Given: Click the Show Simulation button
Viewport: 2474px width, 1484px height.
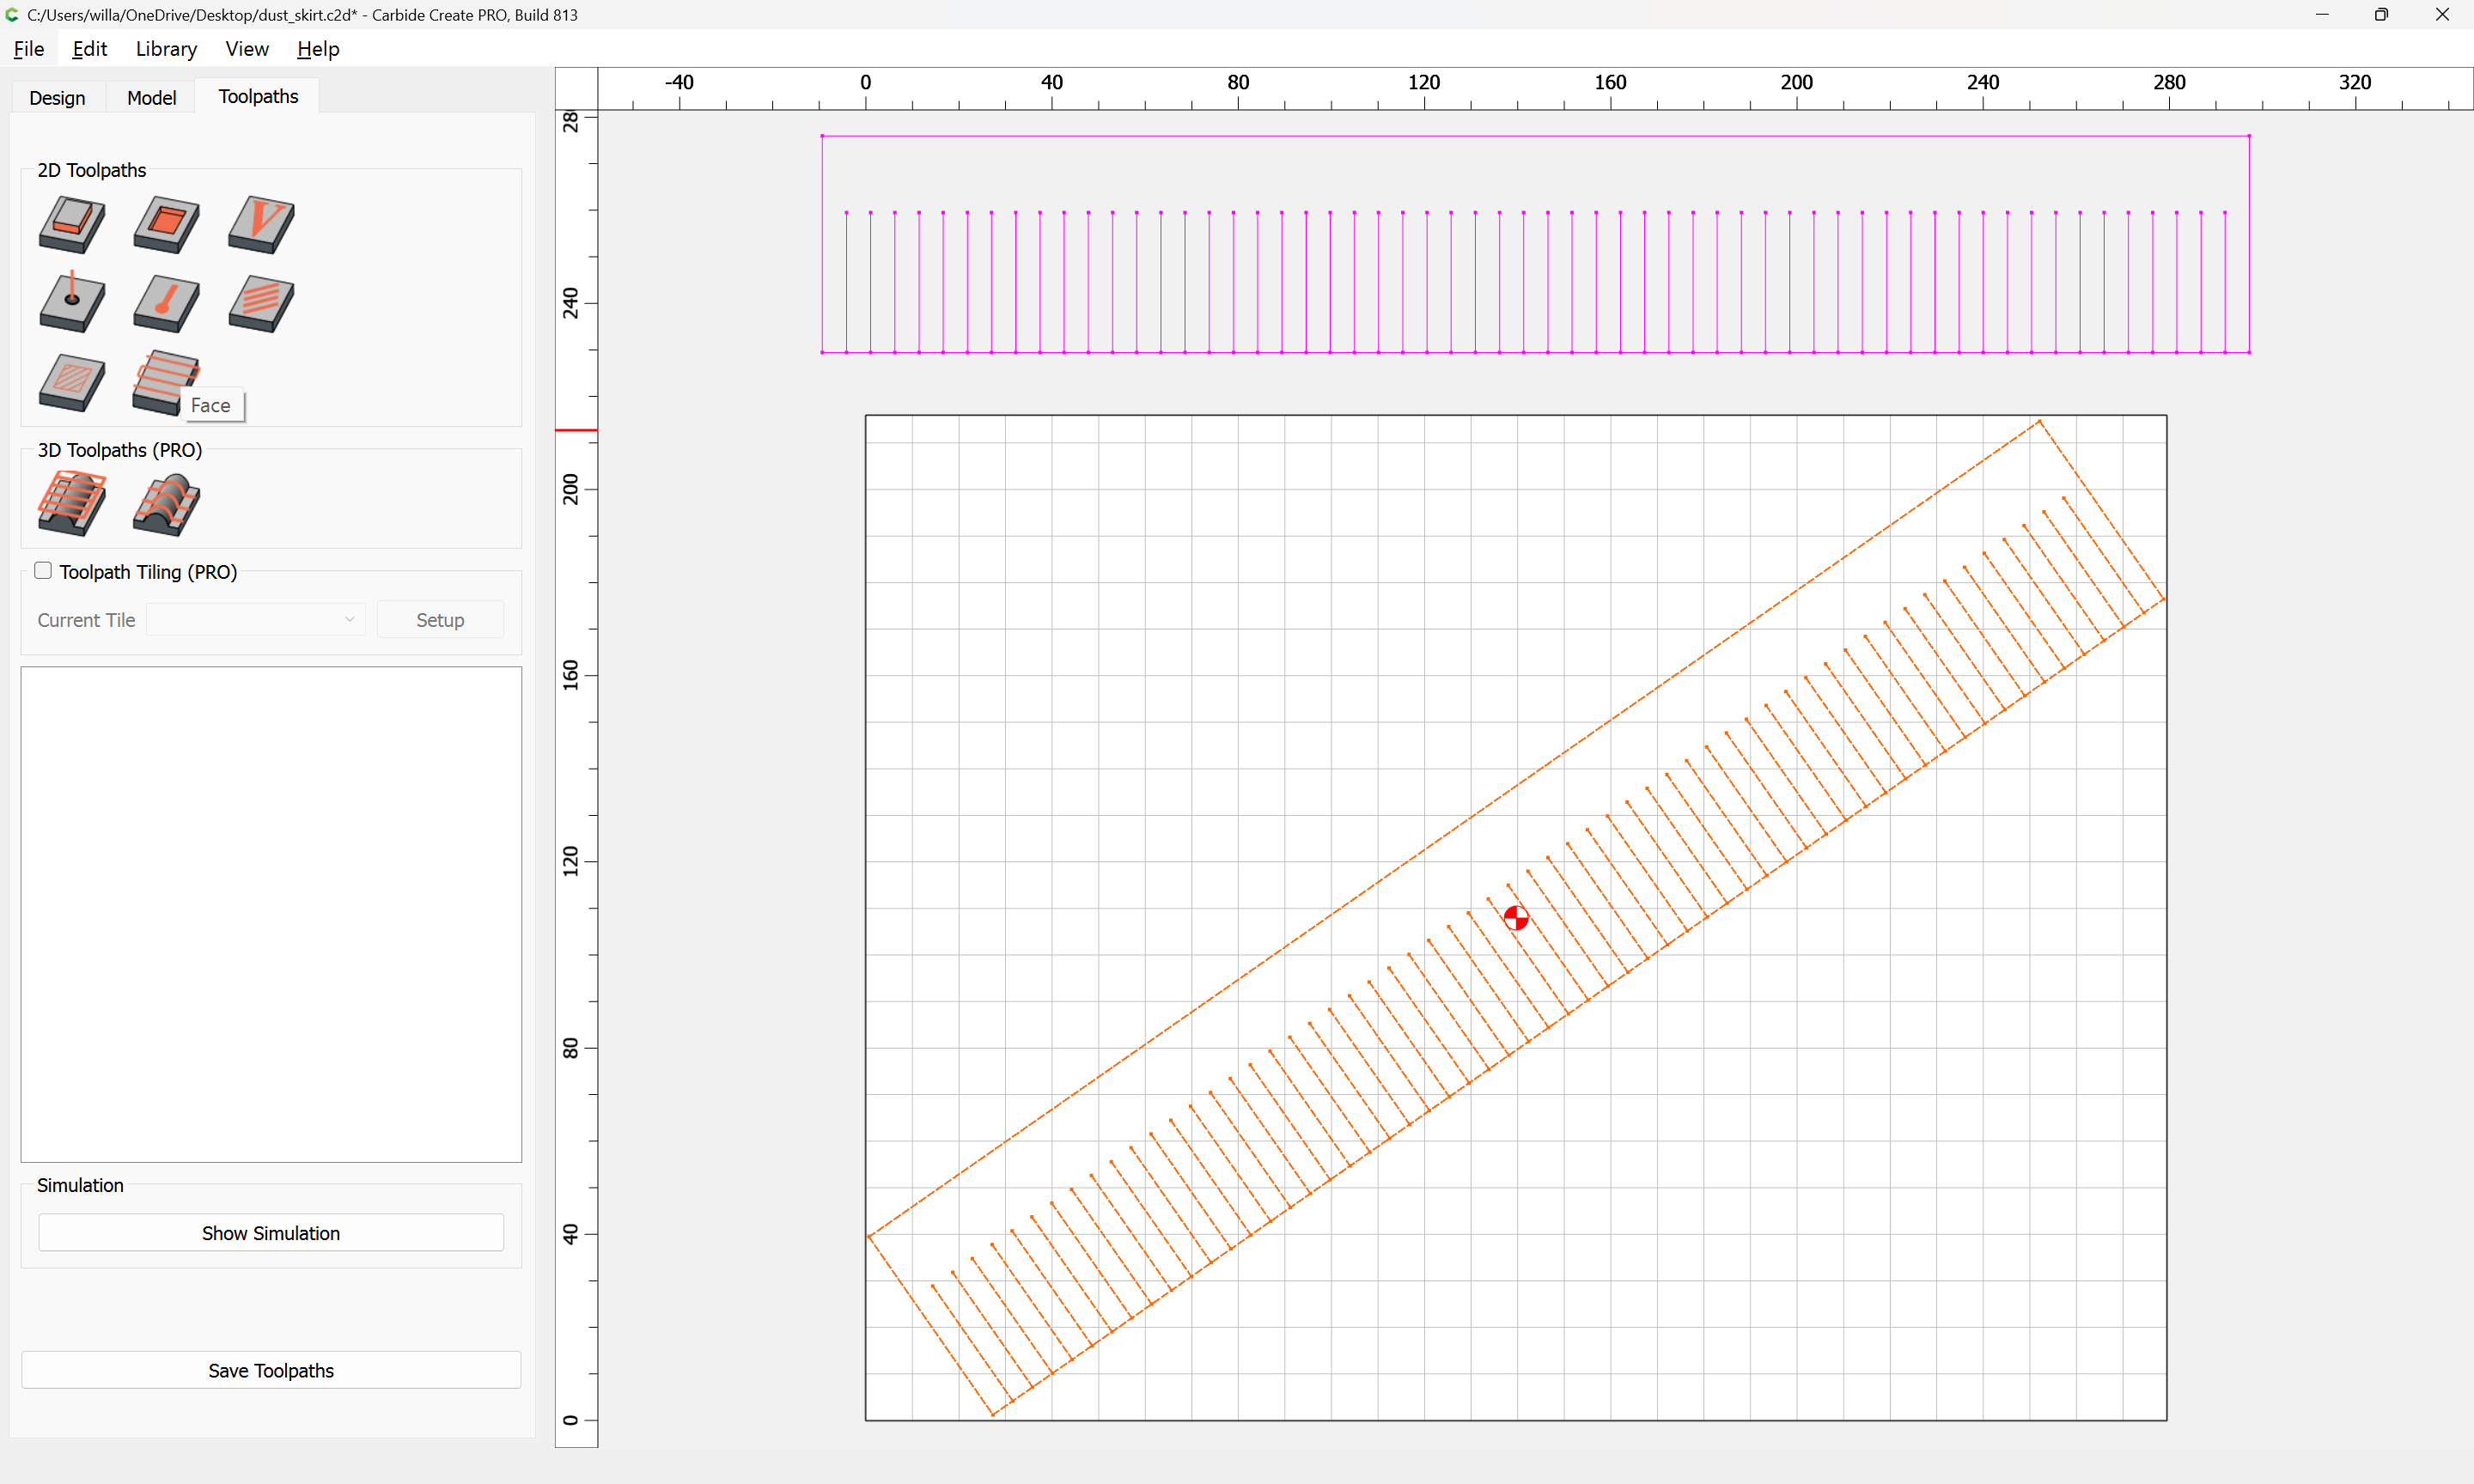Looking at the screenshot, I should point(271,1233).
